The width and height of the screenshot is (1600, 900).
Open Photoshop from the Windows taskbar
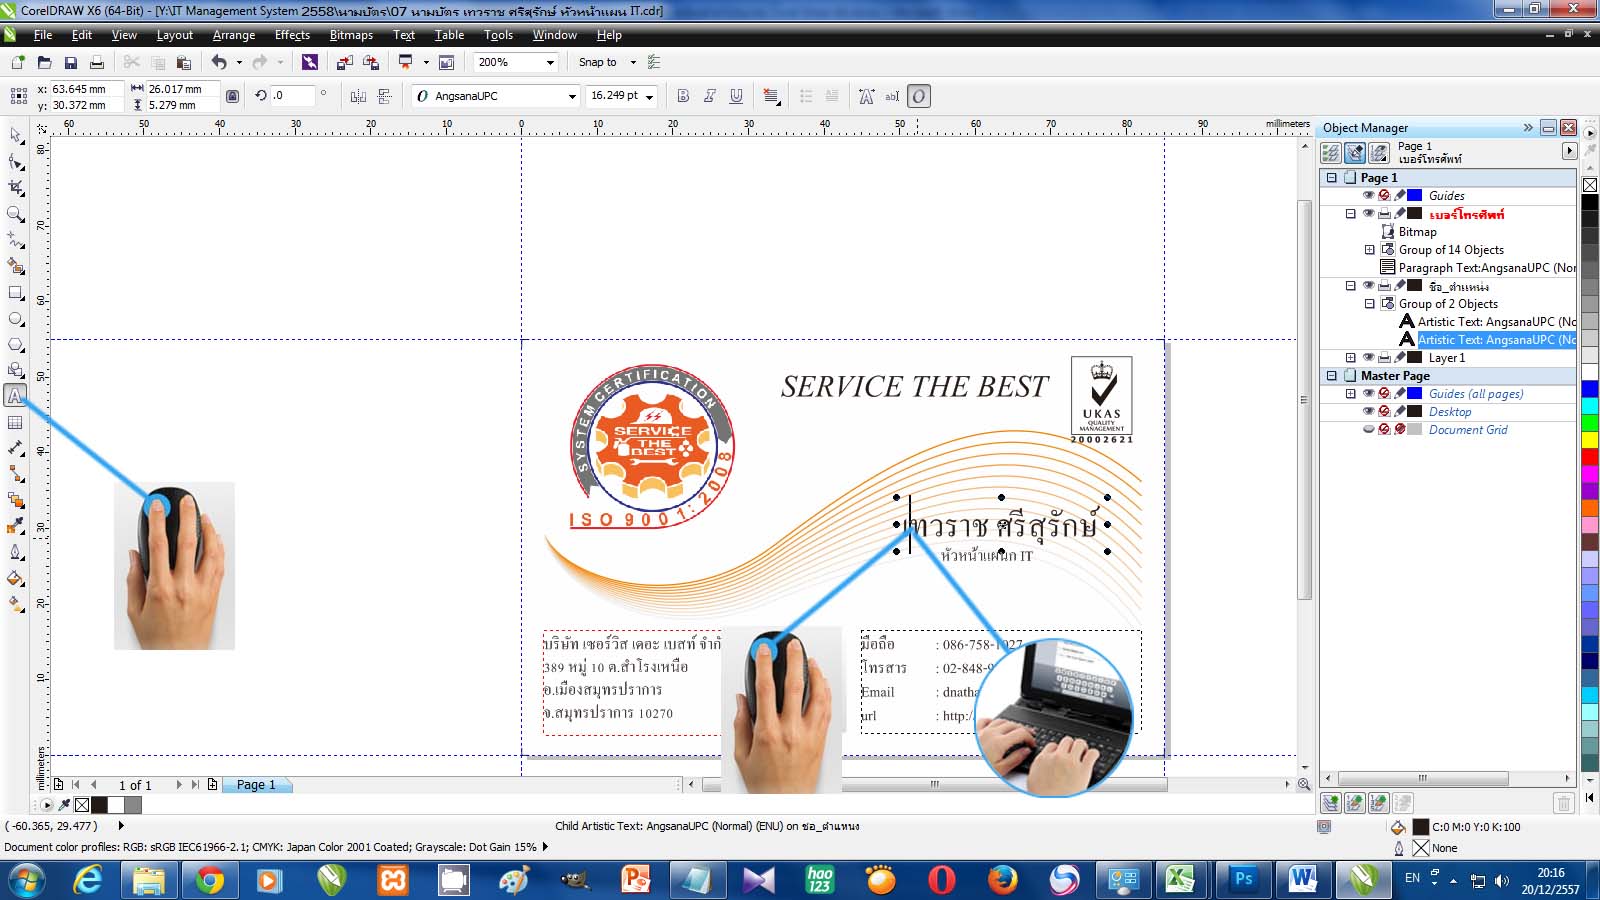click(x=1243, y=879)
